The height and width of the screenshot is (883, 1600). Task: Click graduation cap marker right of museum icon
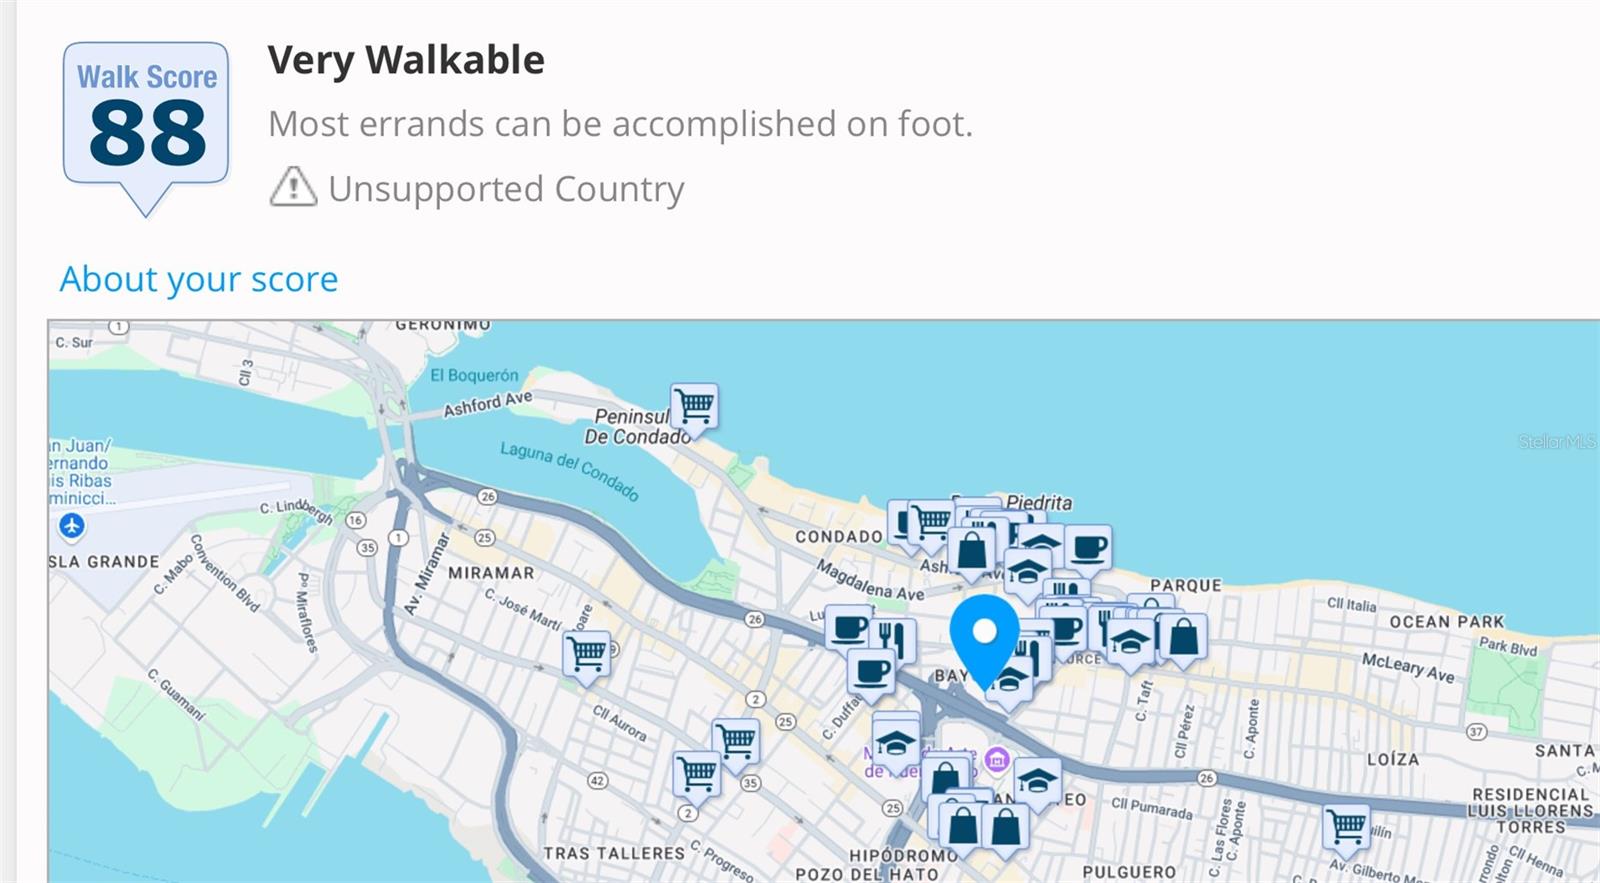coord(1037,779)
